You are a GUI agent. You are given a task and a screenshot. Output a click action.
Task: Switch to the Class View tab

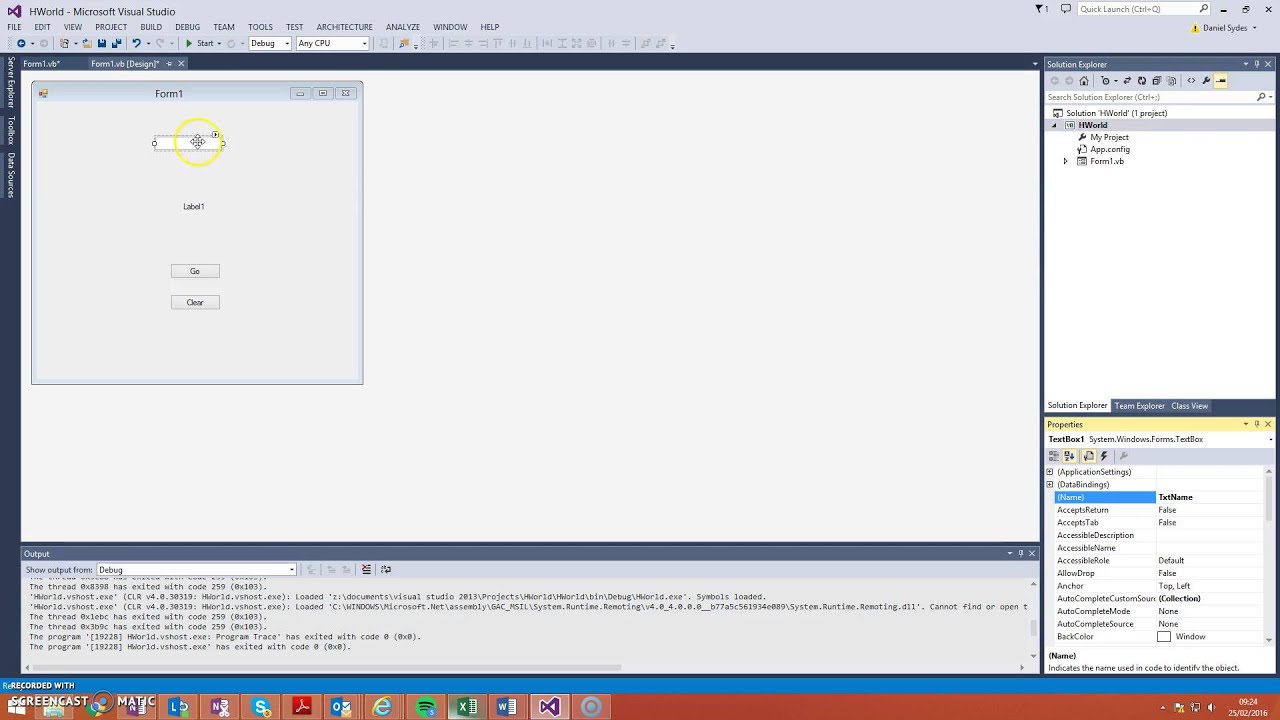pyautogui.click(x=1190, y=406)
